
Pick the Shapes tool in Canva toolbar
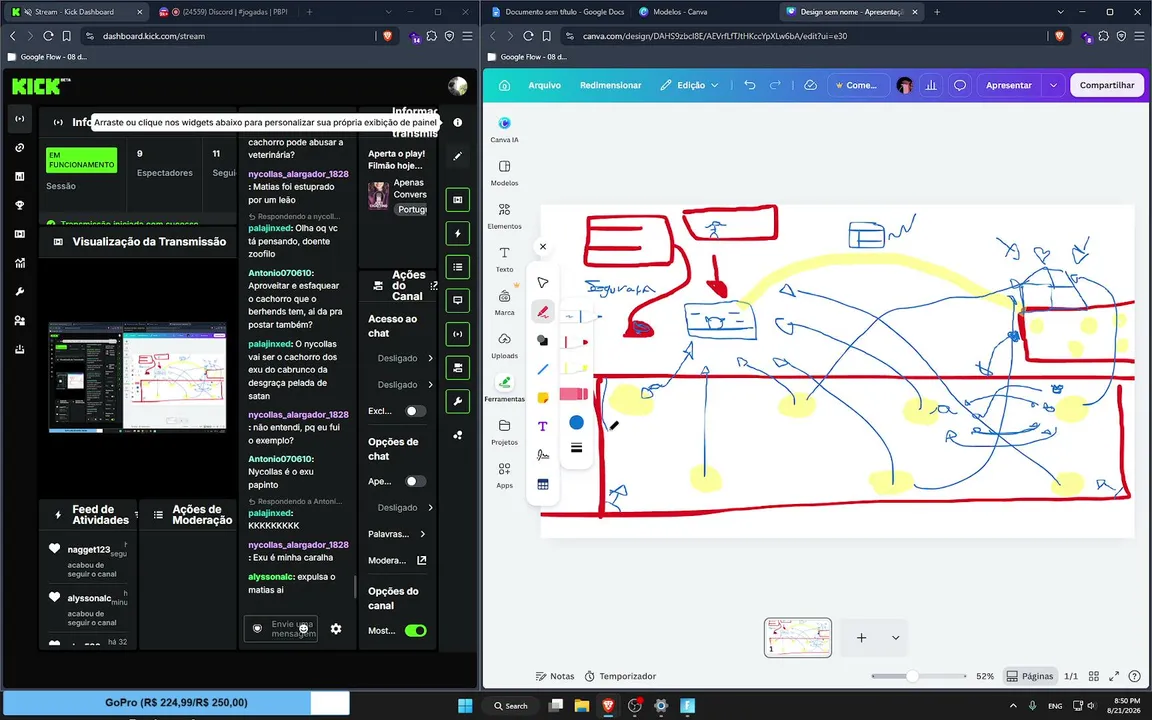543,340
